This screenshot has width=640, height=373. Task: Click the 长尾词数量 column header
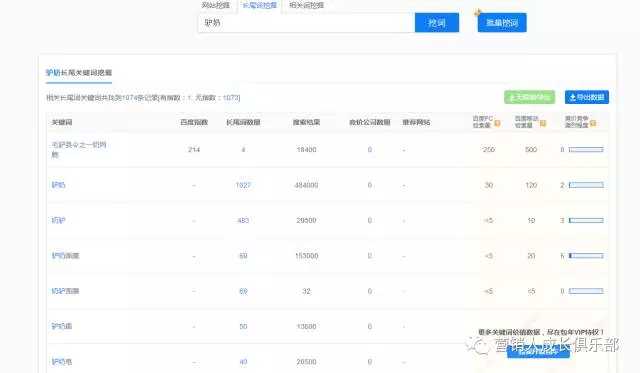(243, 122)
